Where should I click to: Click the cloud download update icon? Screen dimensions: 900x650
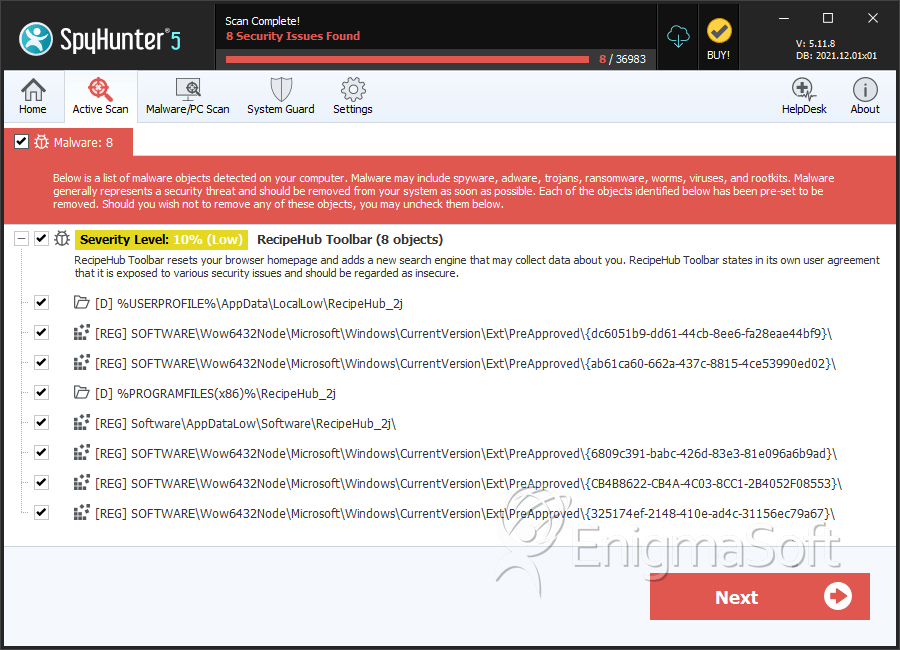pos(678,37)
